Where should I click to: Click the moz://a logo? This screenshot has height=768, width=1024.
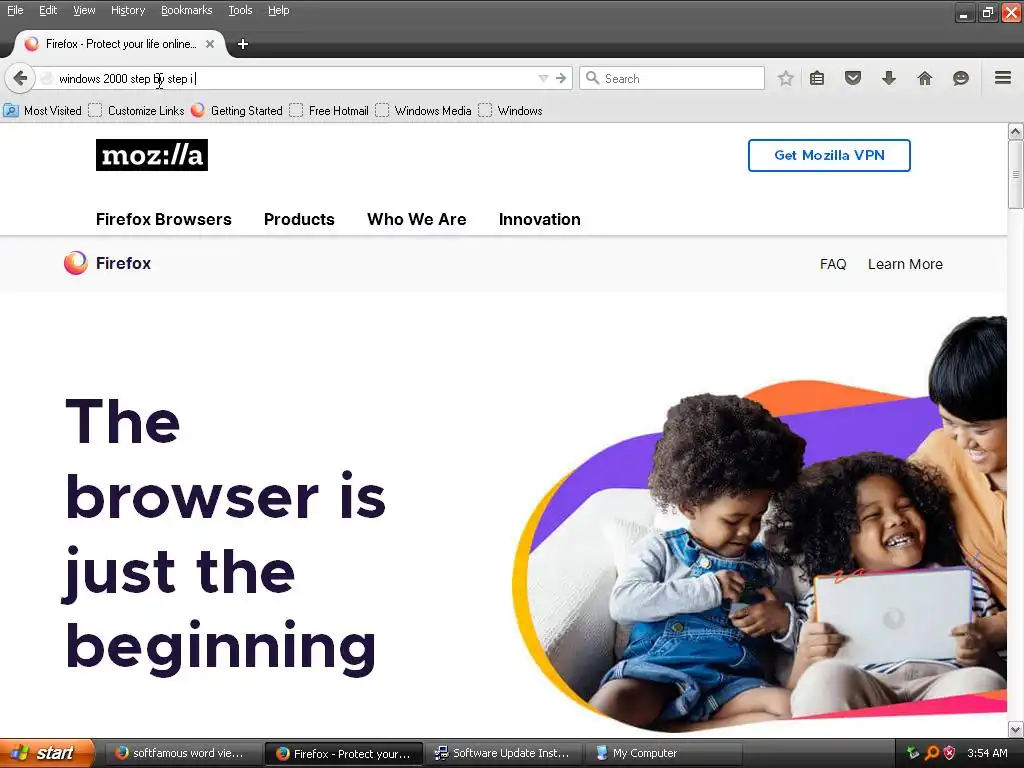pos(152,155)
